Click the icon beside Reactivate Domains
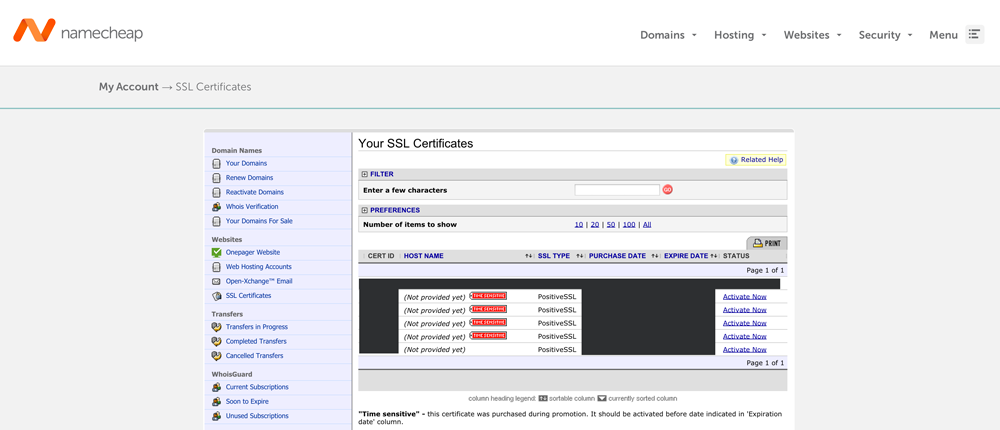The width and height of the screenshot is (1000, 430). click(216, 192)
